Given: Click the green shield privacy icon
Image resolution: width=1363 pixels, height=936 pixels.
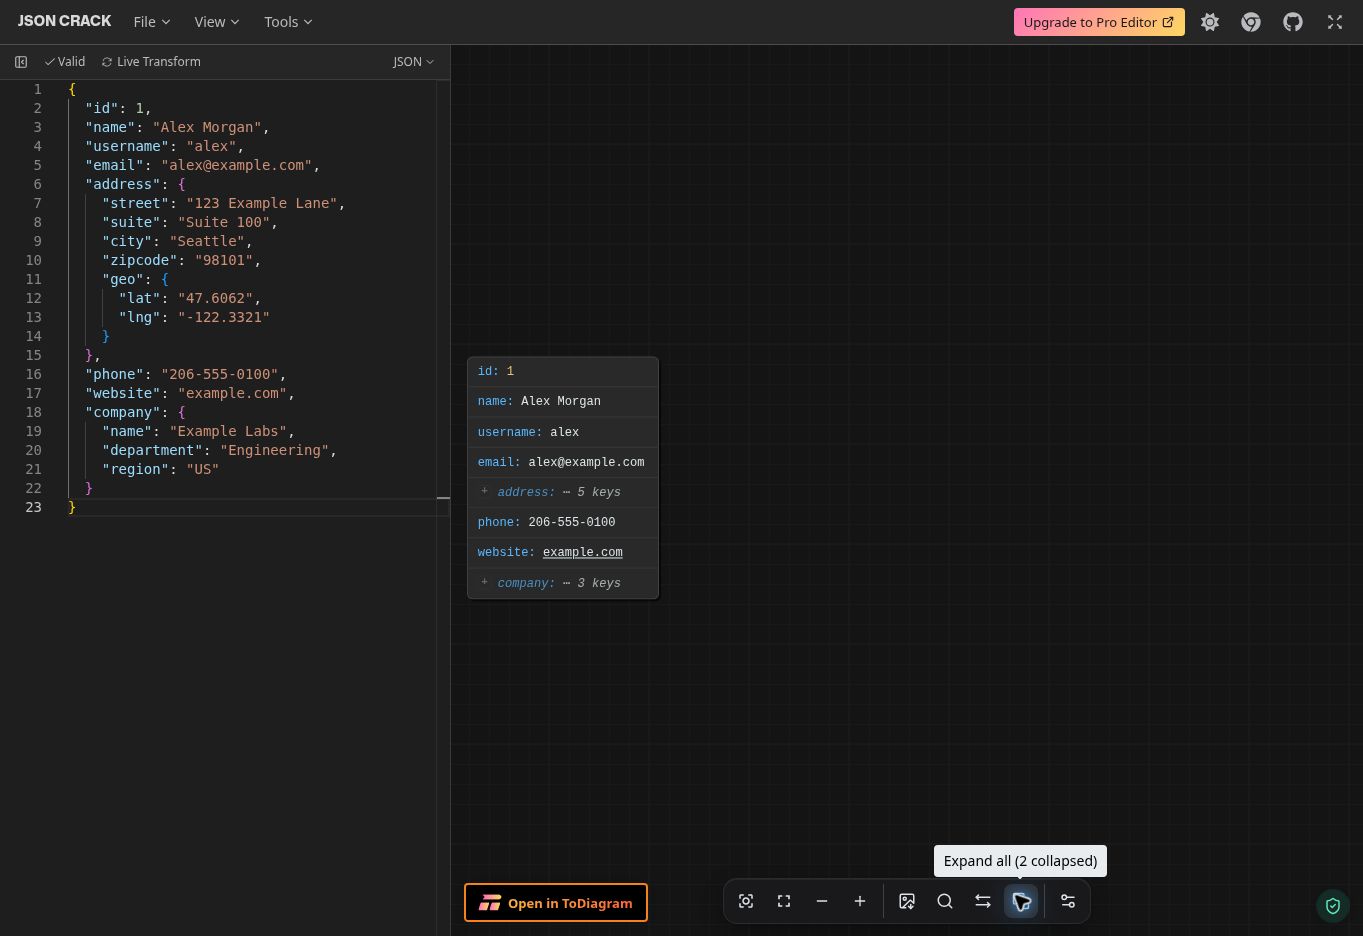Looking at the screenshot, I should click(x=1332, y=906).
